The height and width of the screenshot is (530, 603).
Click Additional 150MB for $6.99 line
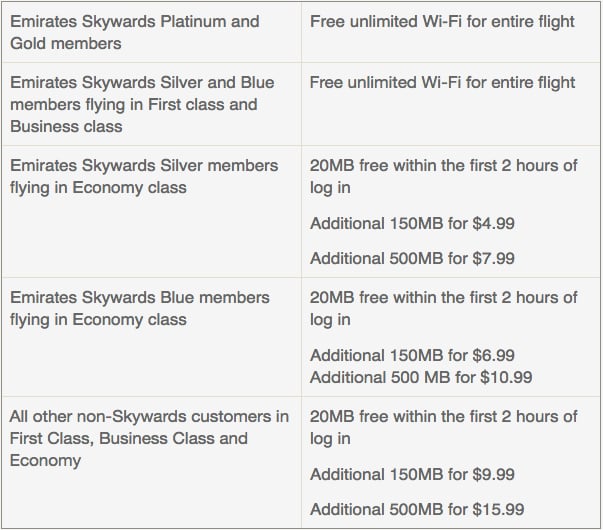(x=412, y=355)
